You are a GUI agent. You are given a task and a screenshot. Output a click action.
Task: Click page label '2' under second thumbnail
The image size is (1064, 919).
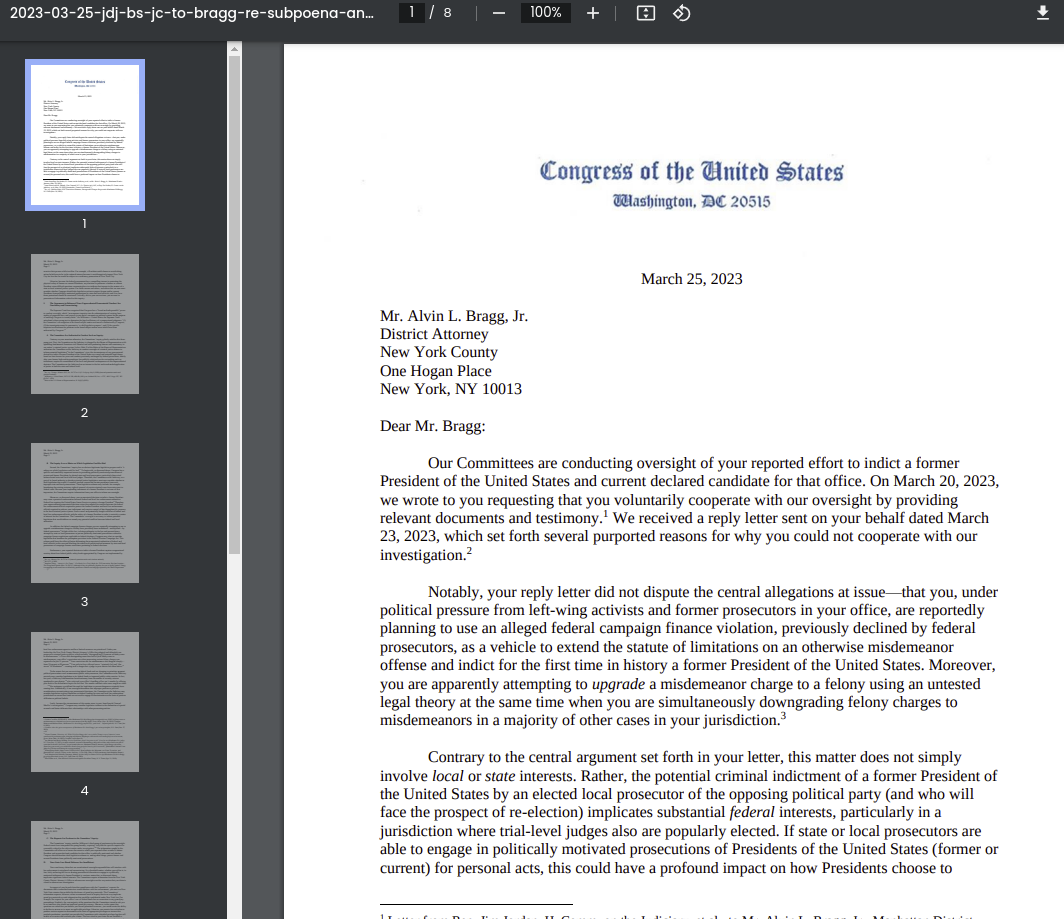[85, 413]
